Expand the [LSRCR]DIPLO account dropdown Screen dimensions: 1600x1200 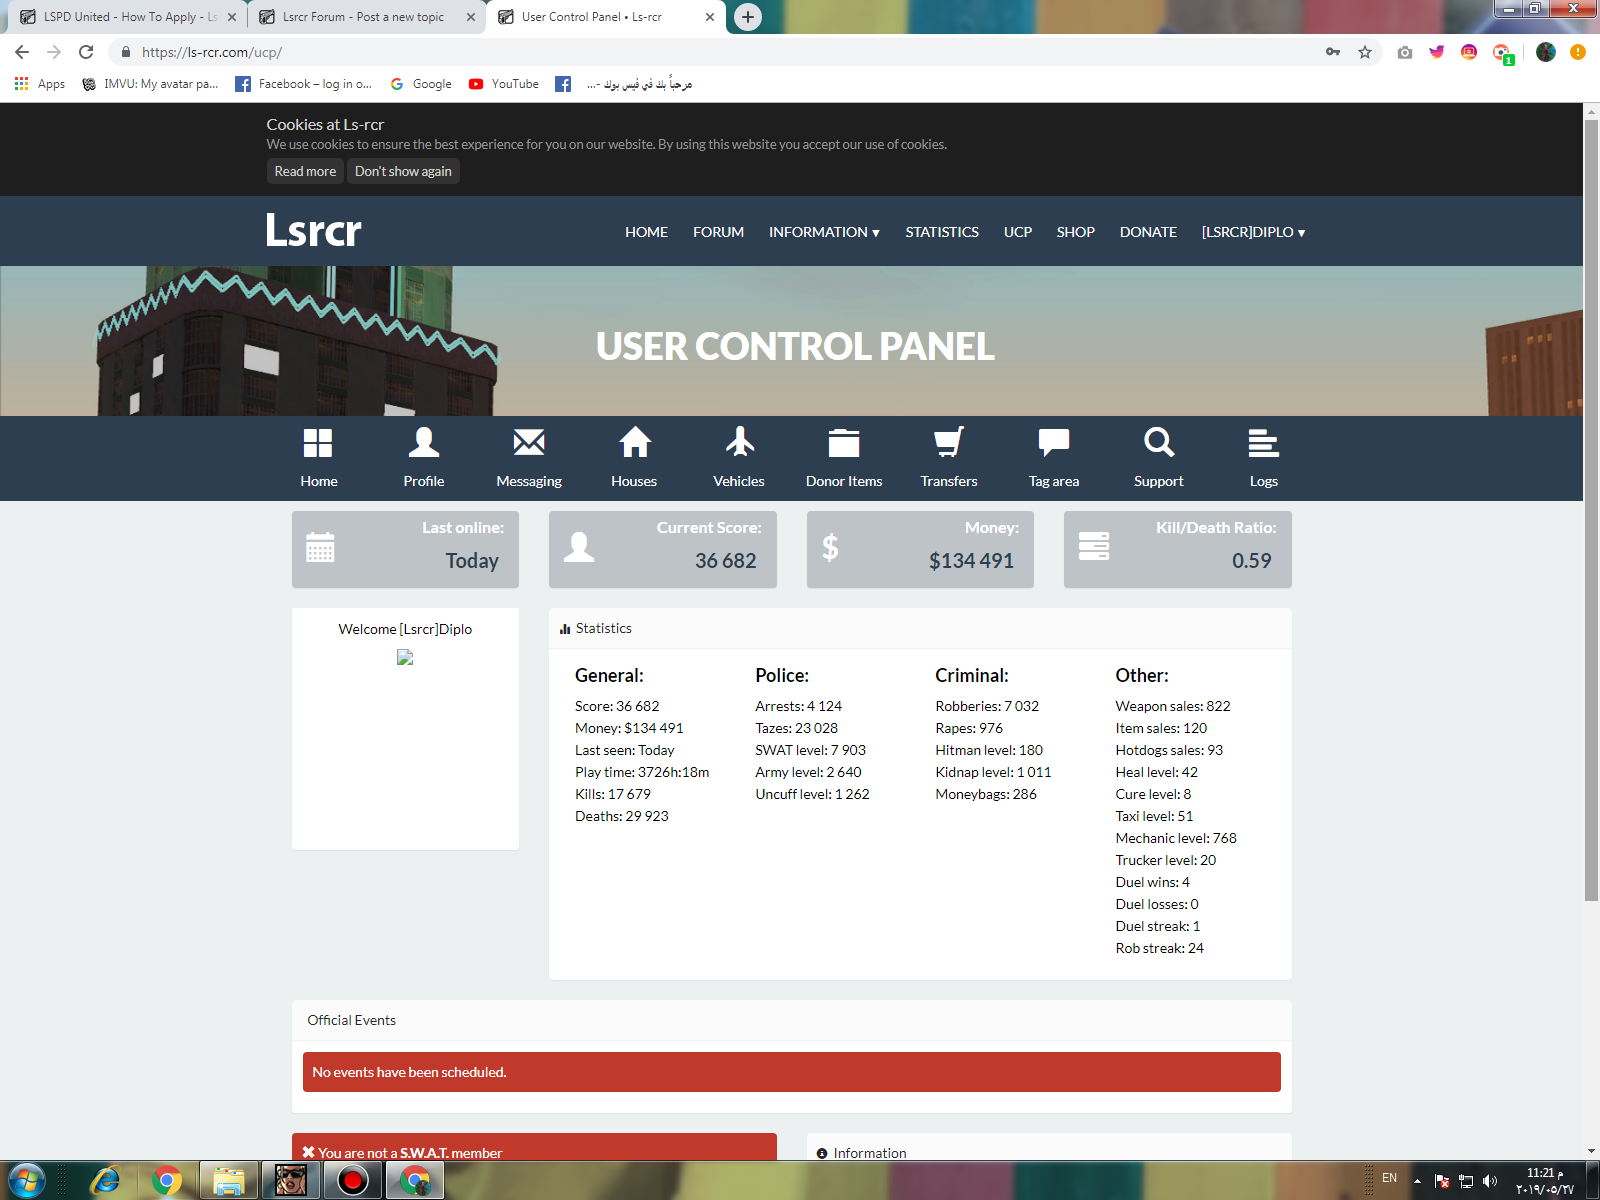click(1253, 232)
